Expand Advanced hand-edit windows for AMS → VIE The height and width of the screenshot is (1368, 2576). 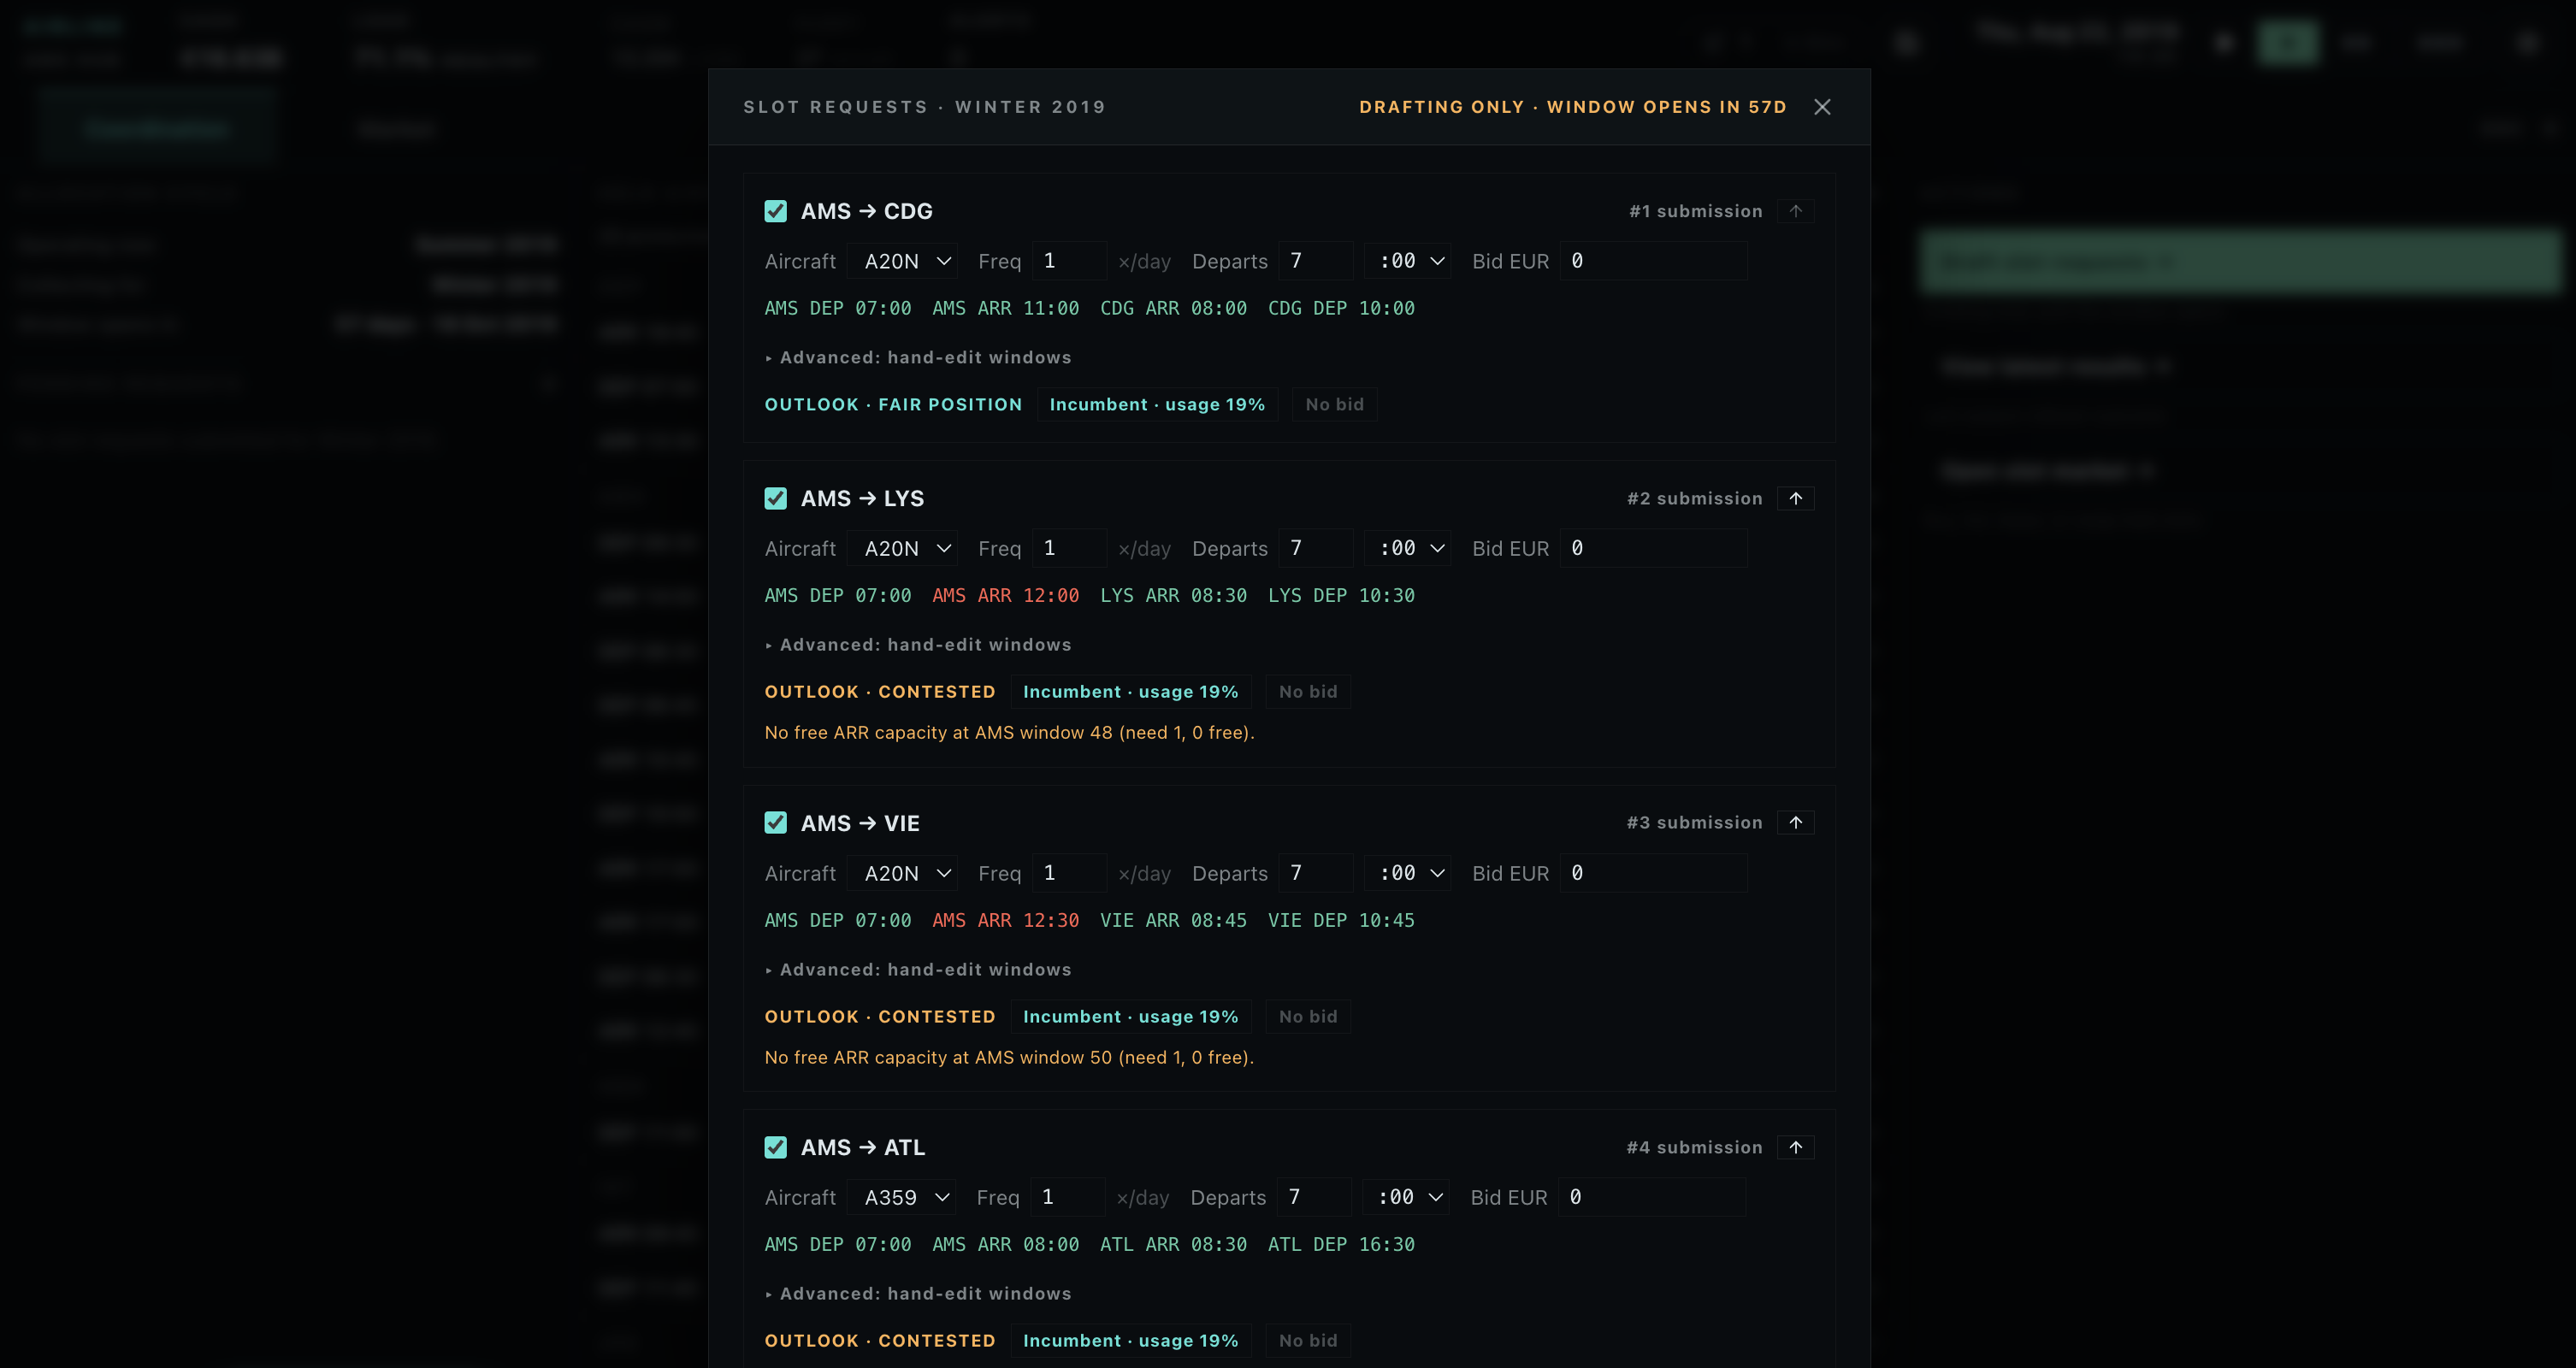(x=918, y=969)
